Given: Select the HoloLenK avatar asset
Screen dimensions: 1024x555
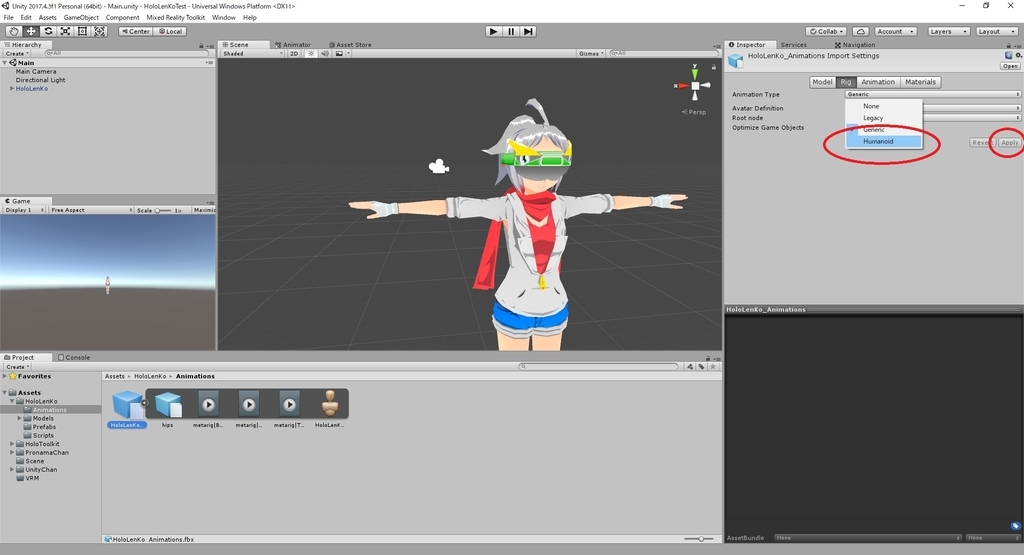Looking at the screenshot, I should point(330,409).
